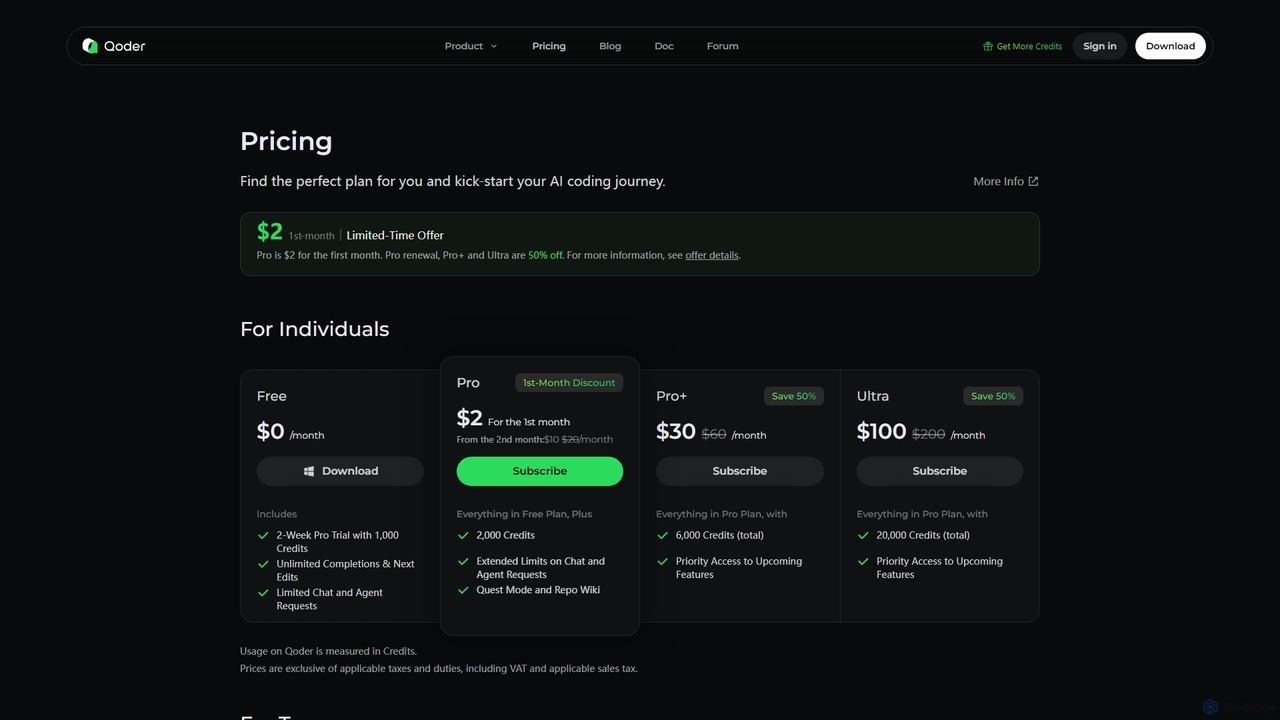Visit the Forum nav link

pos(723,46)
